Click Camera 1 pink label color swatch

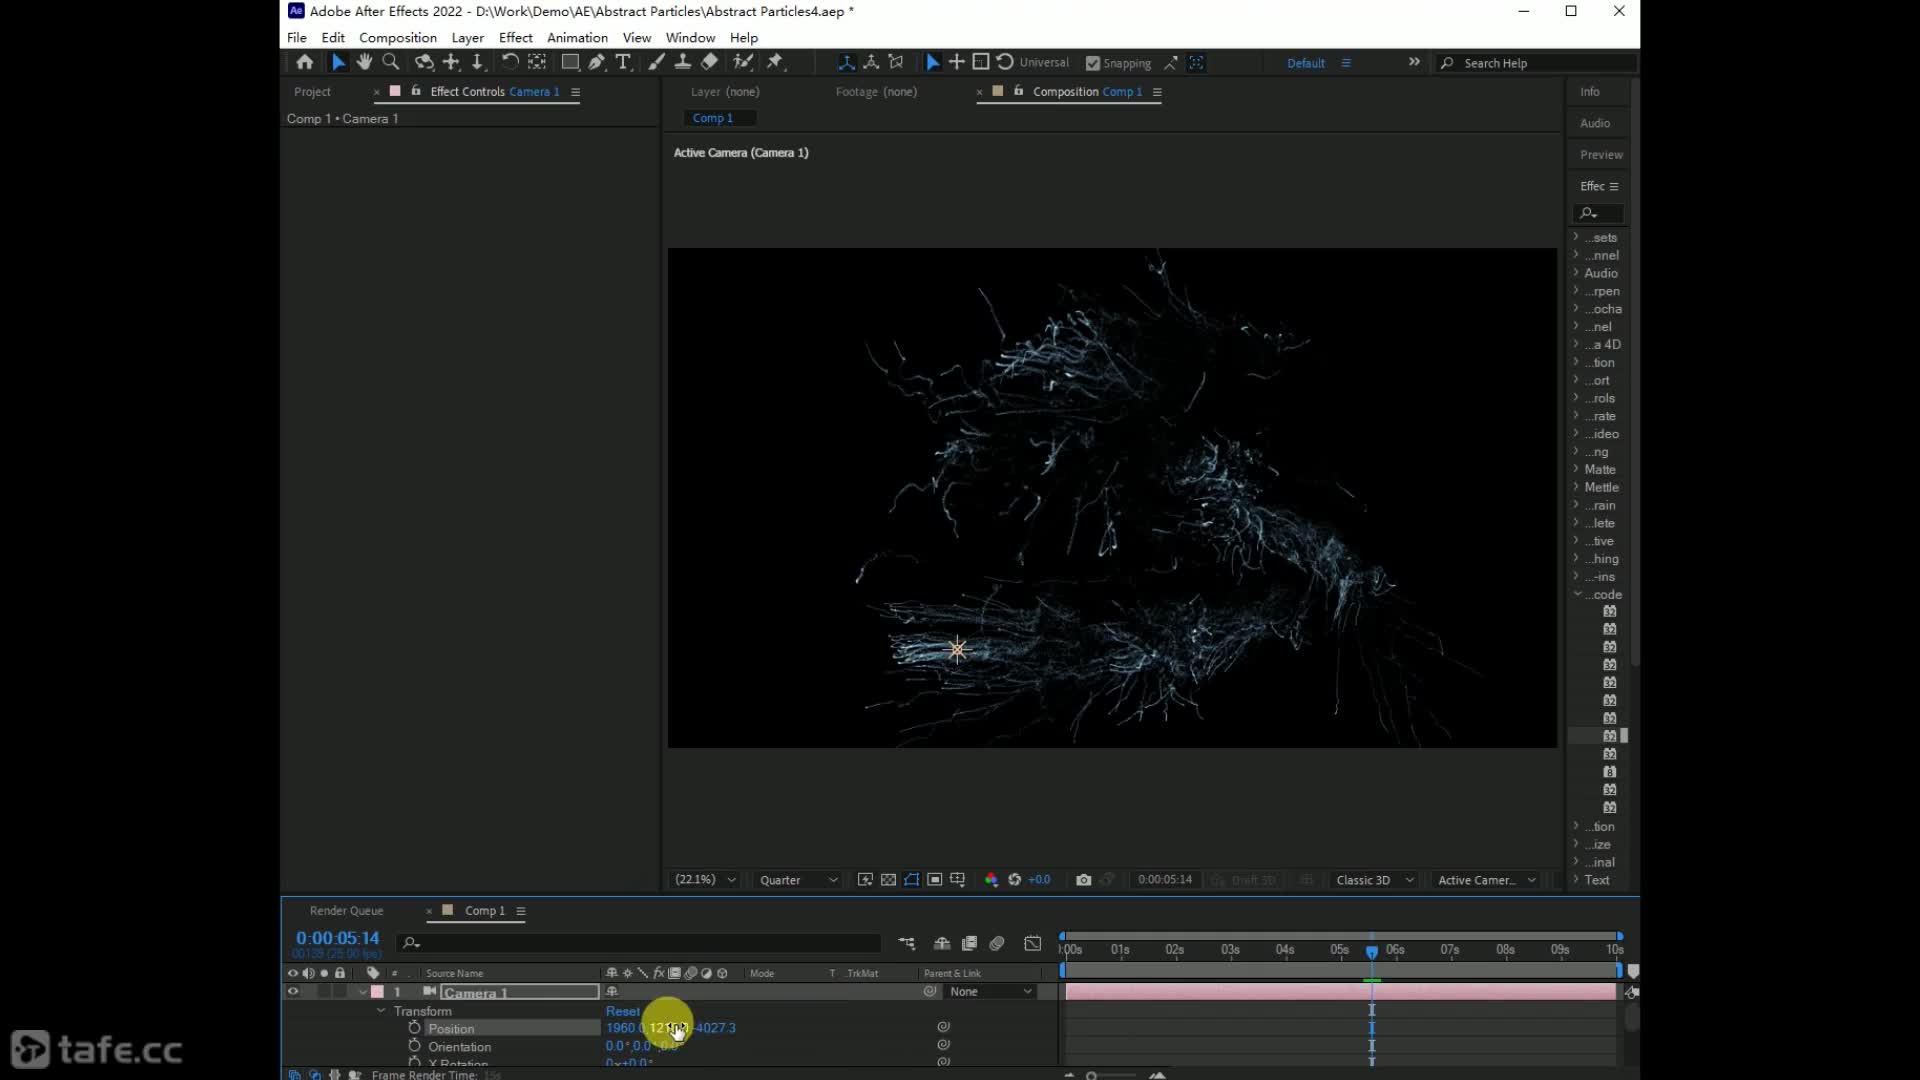pyautogui.click(x=377, y=992)
